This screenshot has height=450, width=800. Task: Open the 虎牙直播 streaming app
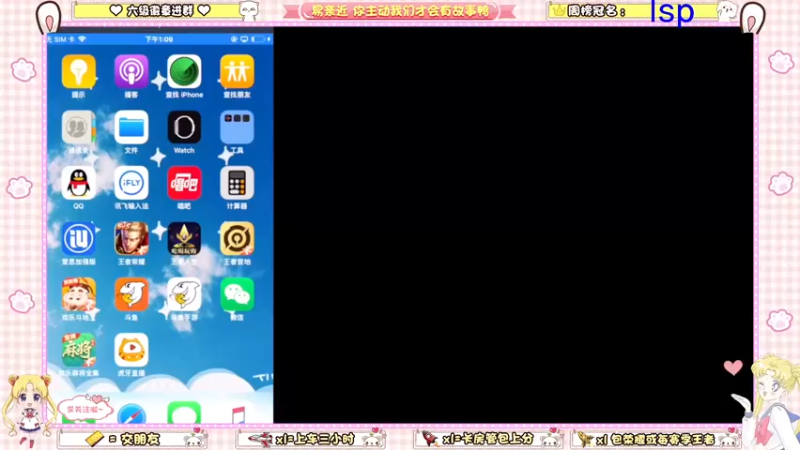(x=131, y=350)
